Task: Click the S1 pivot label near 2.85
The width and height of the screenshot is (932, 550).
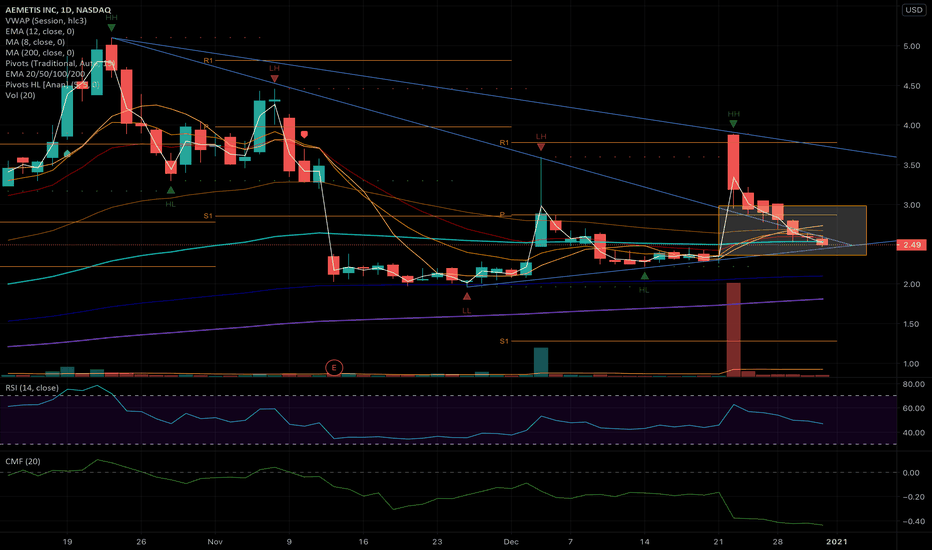Action: tap(208, 216)
